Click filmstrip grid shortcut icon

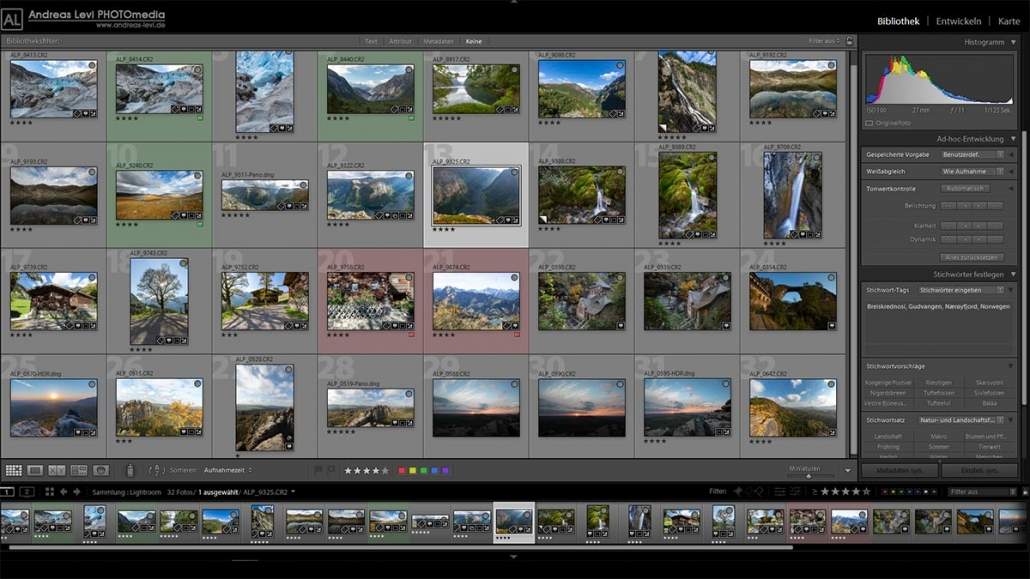(49, 492)
